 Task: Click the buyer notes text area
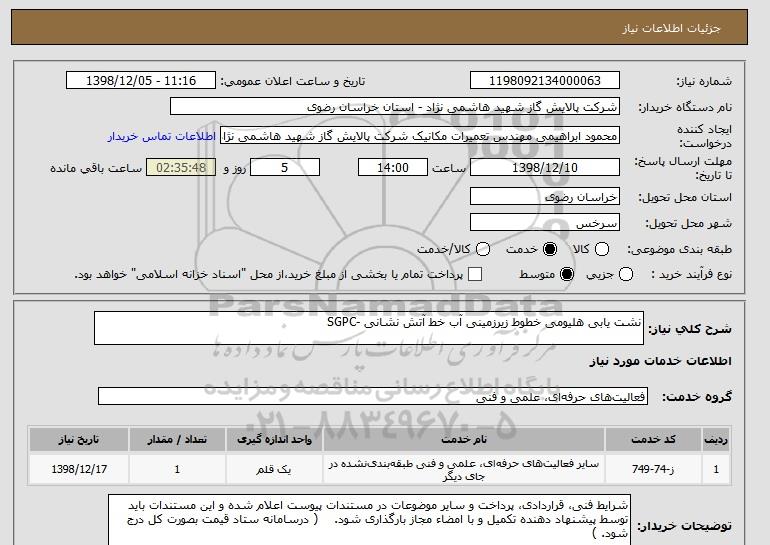coord(369,519)
